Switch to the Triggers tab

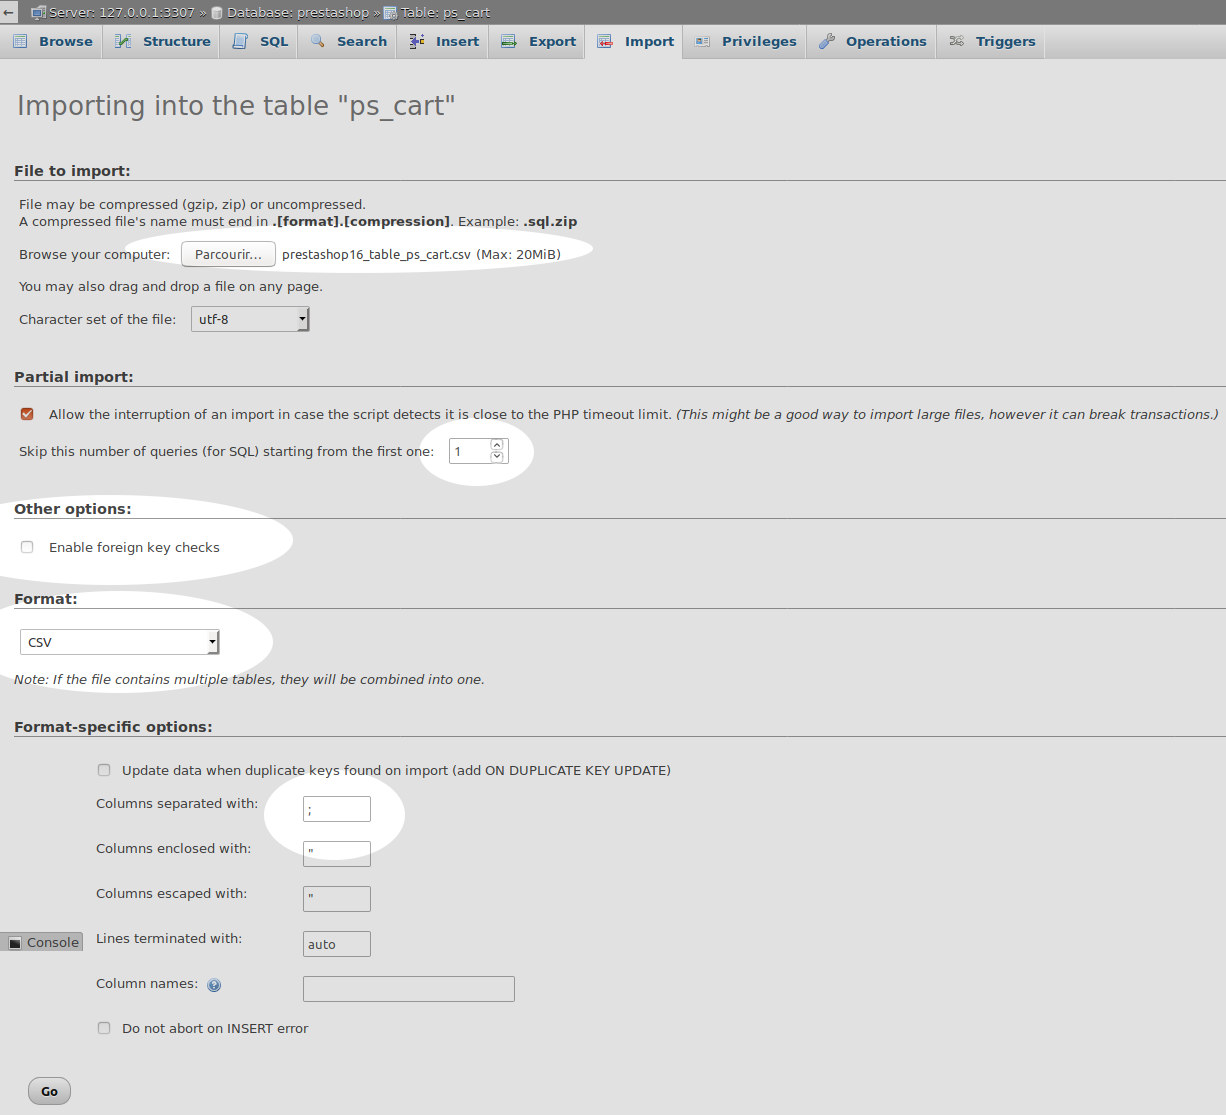tap(992, 41)
